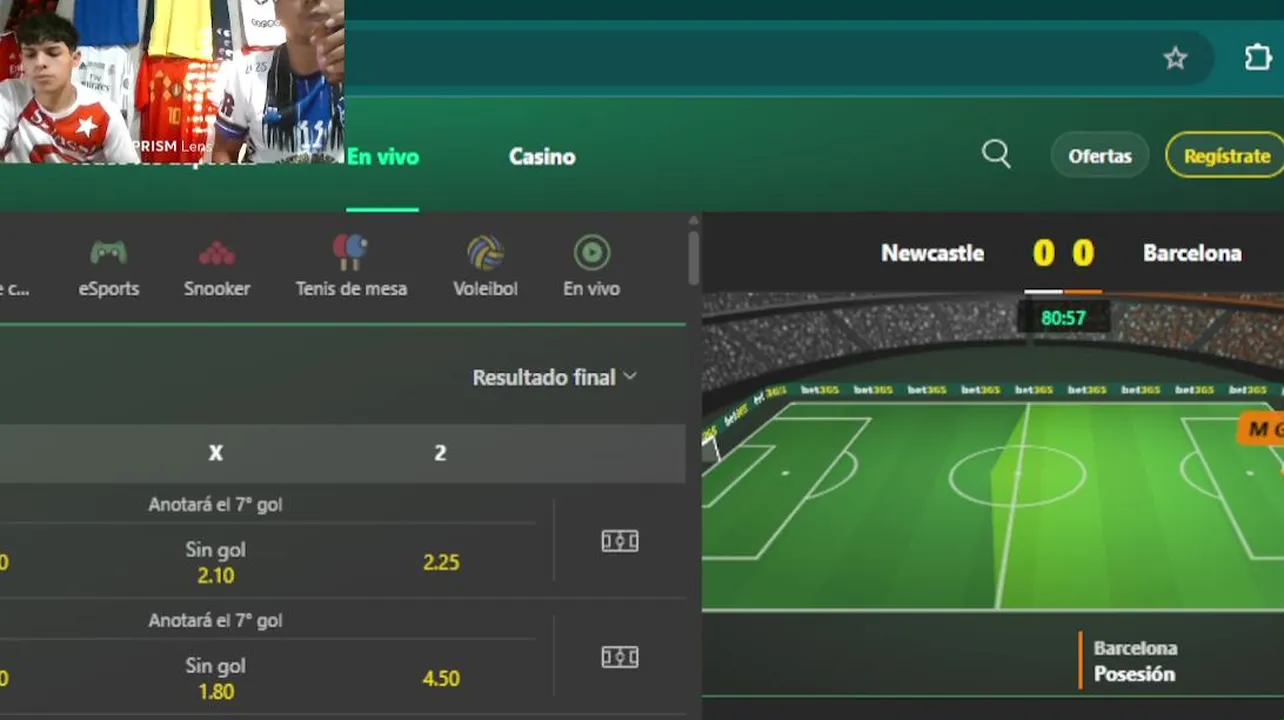The image size is (1284, 720).
Task: Open the eSports gamepad icon
Action: click(109, 252)
